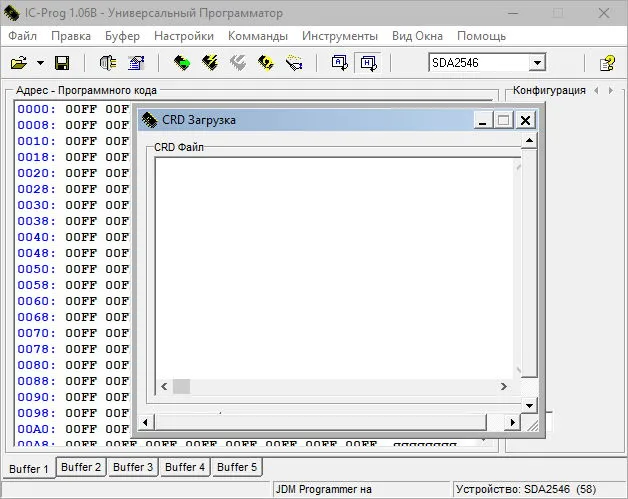The width and height of the screenshot is (628, 499).
Task: Switch to the Buffer 3 tab
Action: point(133,467)
